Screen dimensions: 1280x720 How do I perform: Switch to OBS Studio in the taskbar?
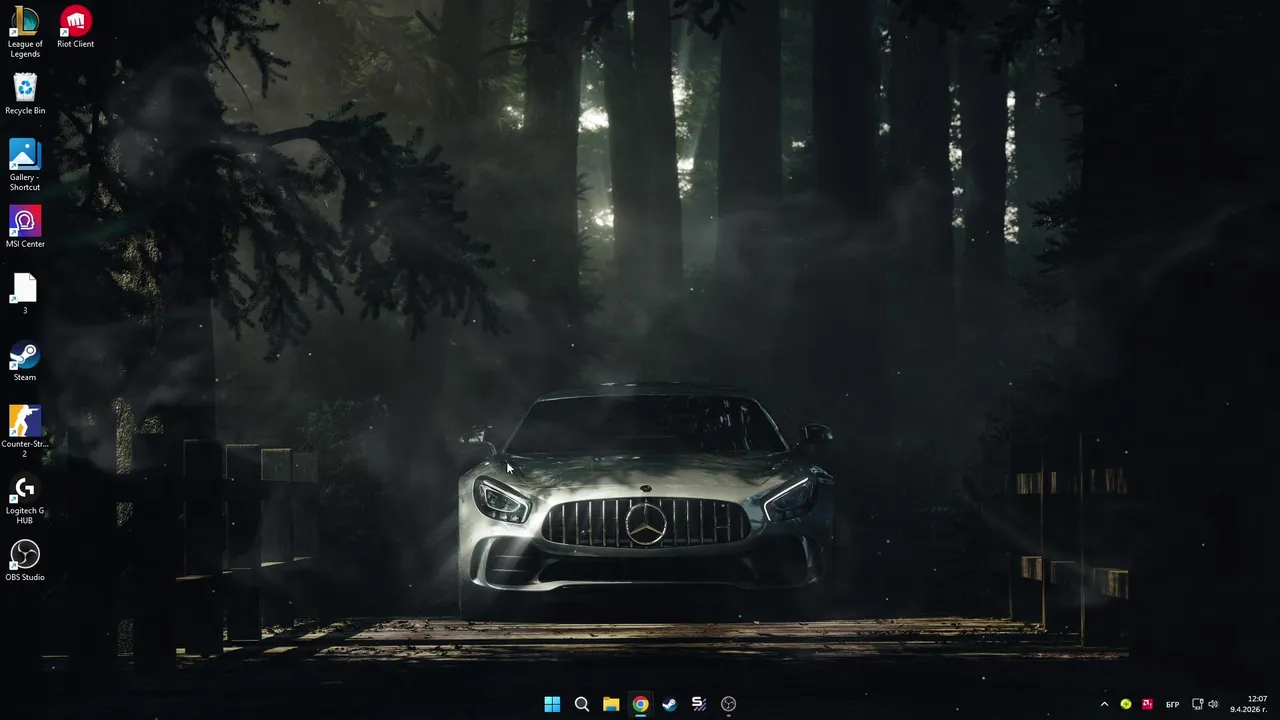[x=728, y=704]
